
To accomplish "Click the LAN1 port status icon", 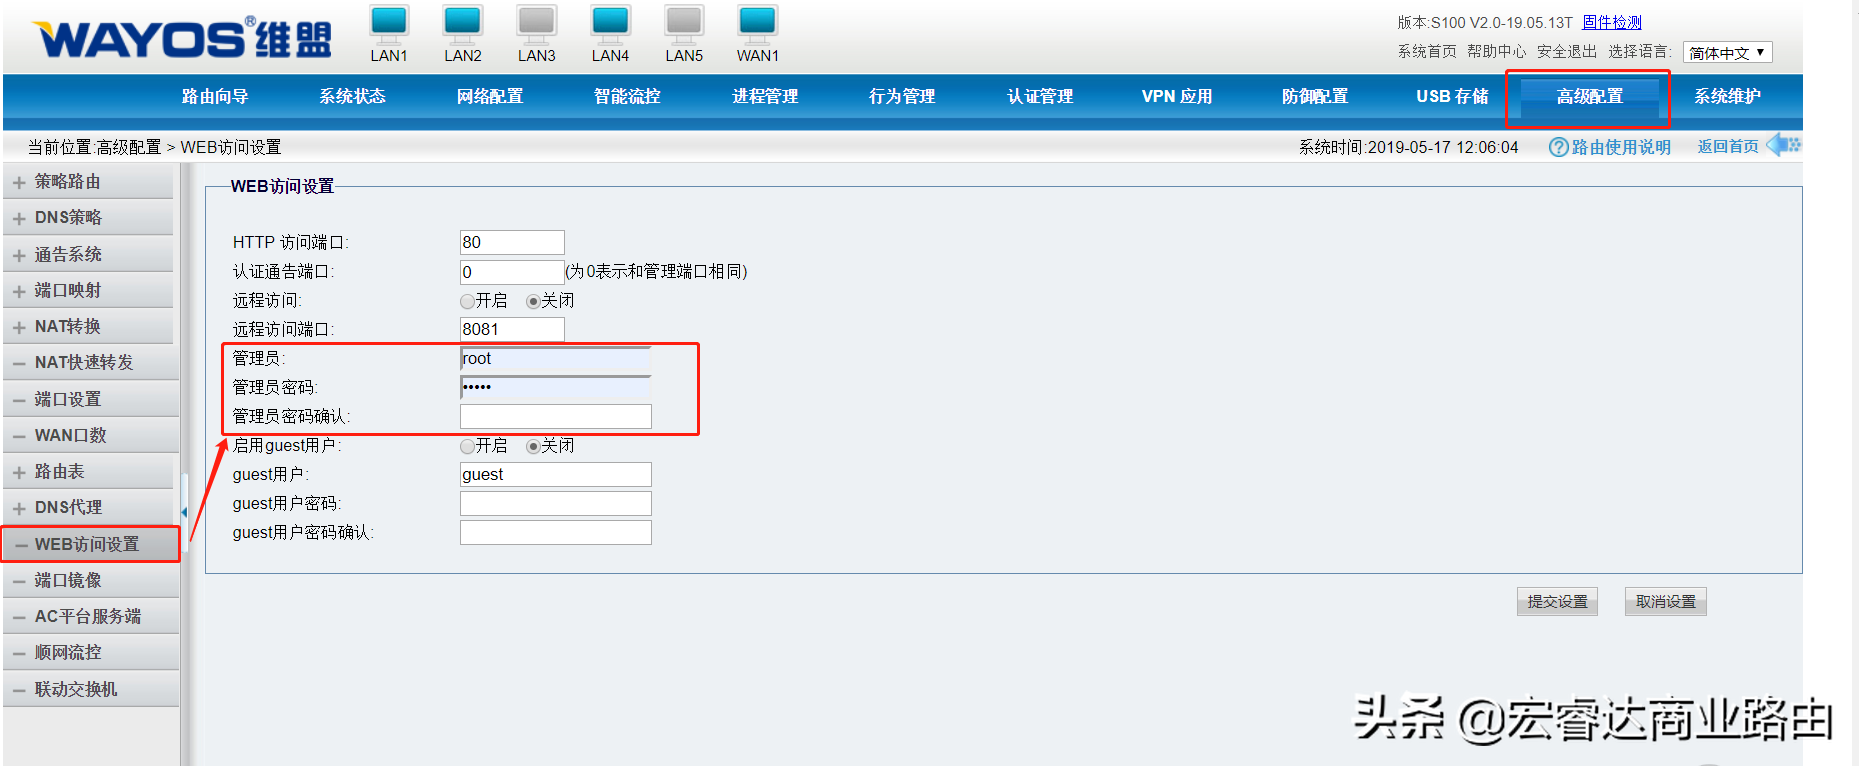I will tap(388, 23).
